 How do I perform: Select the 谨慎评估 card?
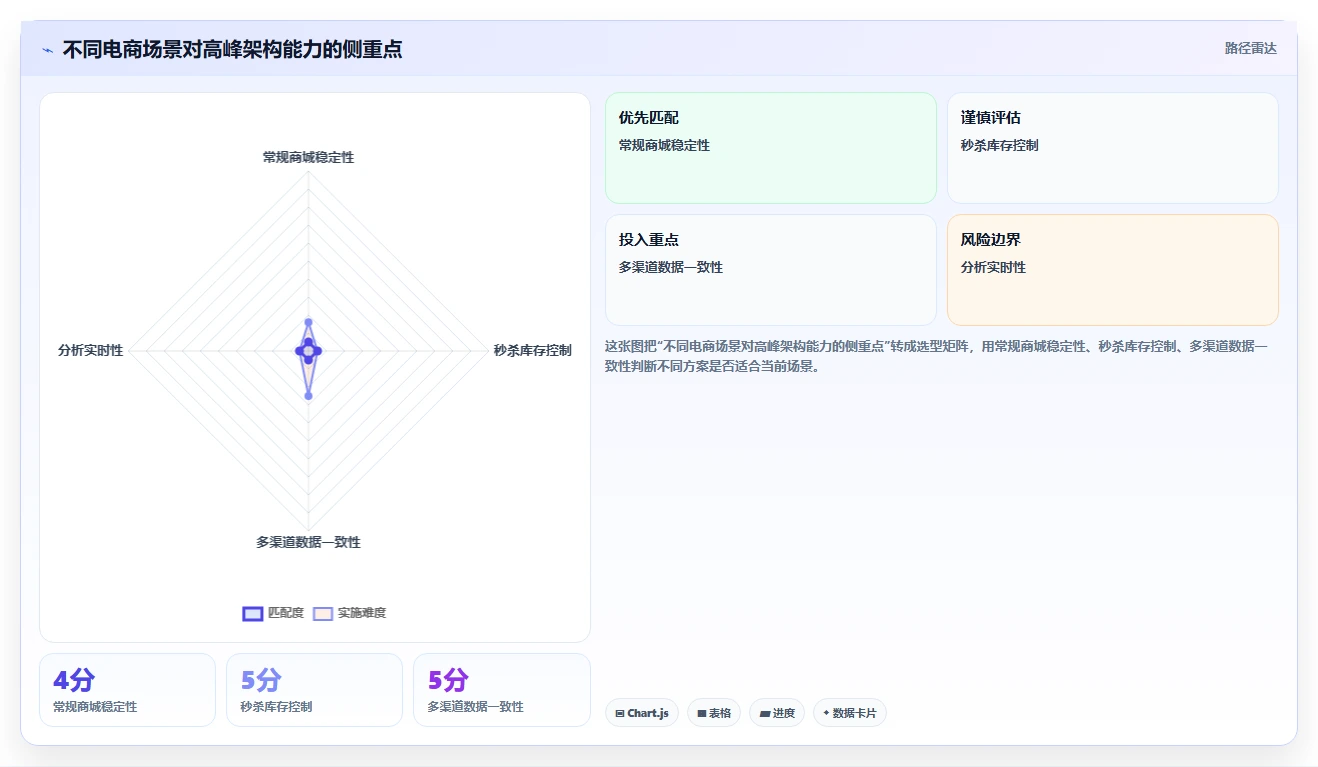pyautogui.click(x=1113, y=148)
